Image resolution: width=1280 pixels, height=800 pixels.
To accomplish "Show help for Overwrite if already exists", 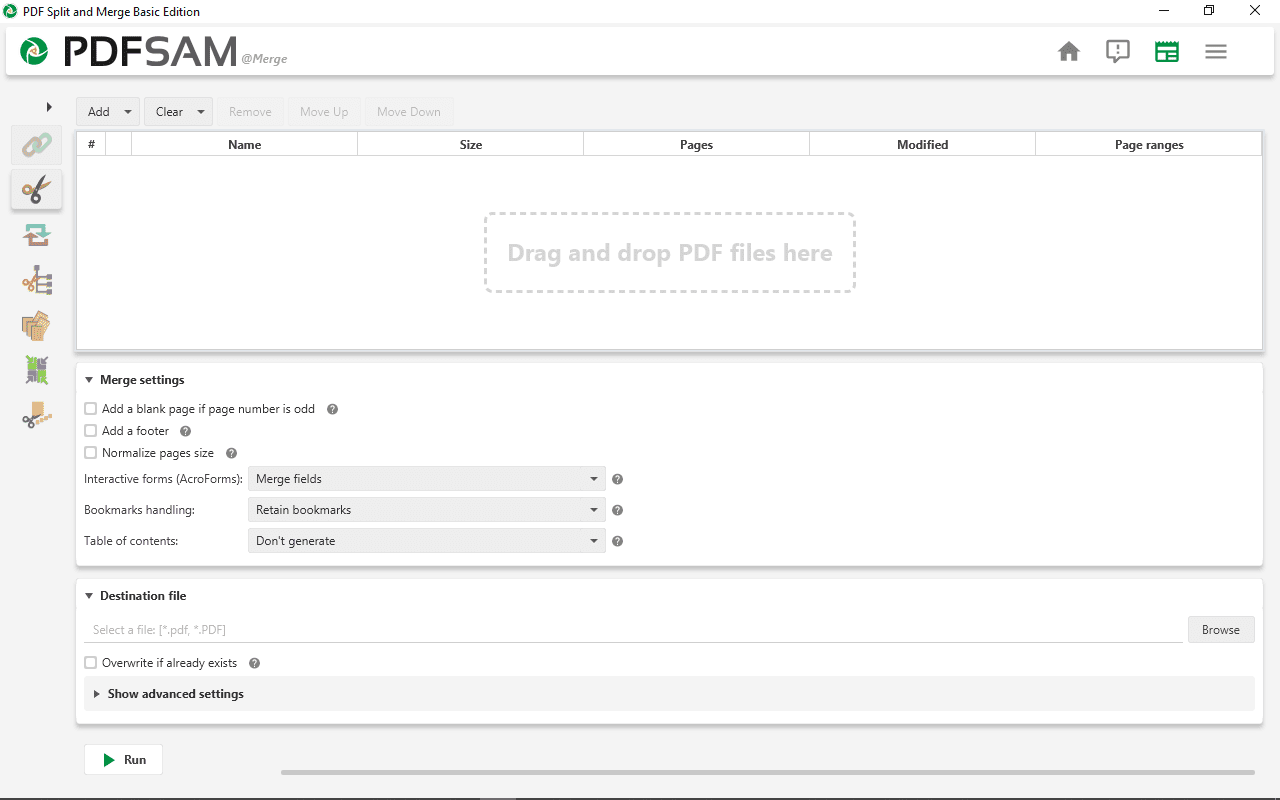I will pyautogui.click(x=254, y=663).
